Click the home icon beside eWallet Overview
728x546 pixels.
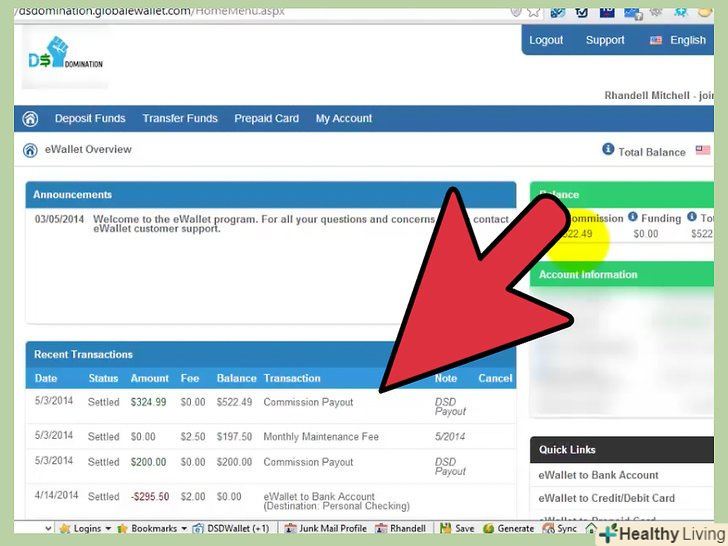click(x=30, y=150)
